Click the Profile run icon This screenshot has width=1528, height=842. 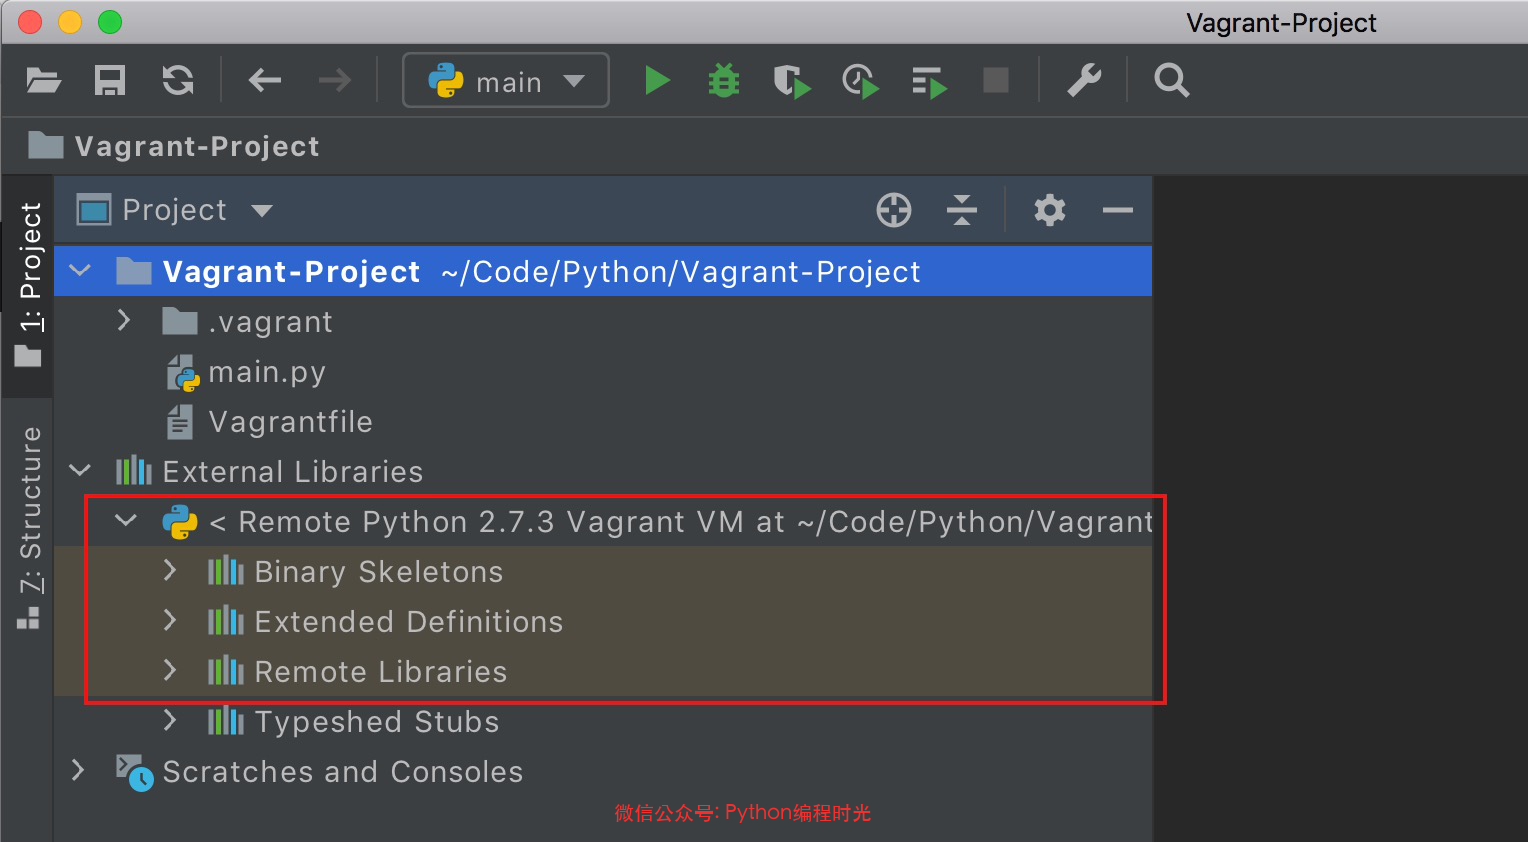(x=859, y=81)
